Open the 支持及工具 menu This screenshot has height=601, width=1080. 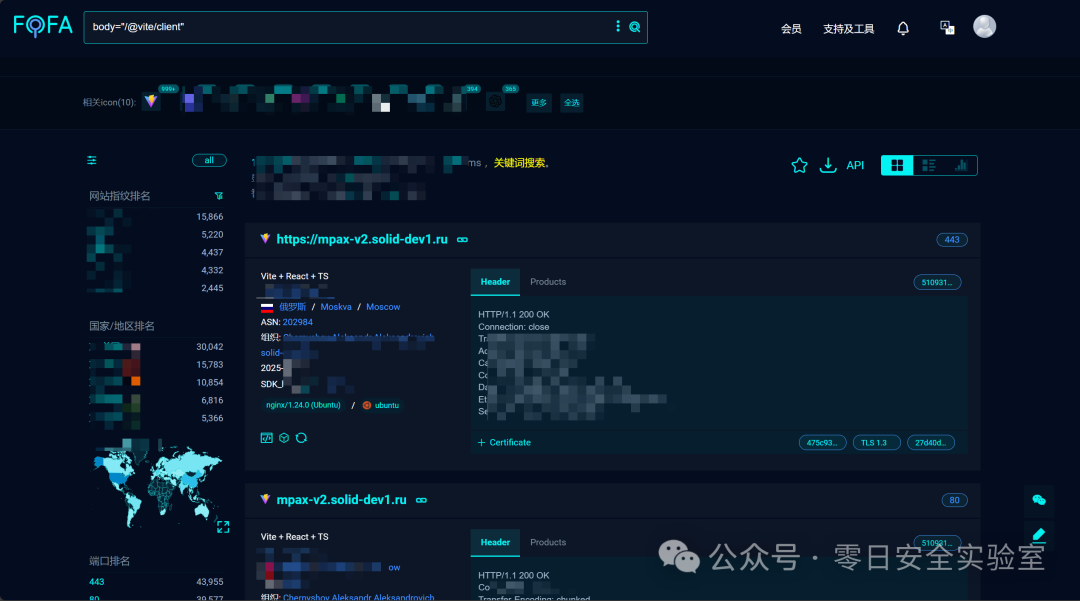pos(848,29)
